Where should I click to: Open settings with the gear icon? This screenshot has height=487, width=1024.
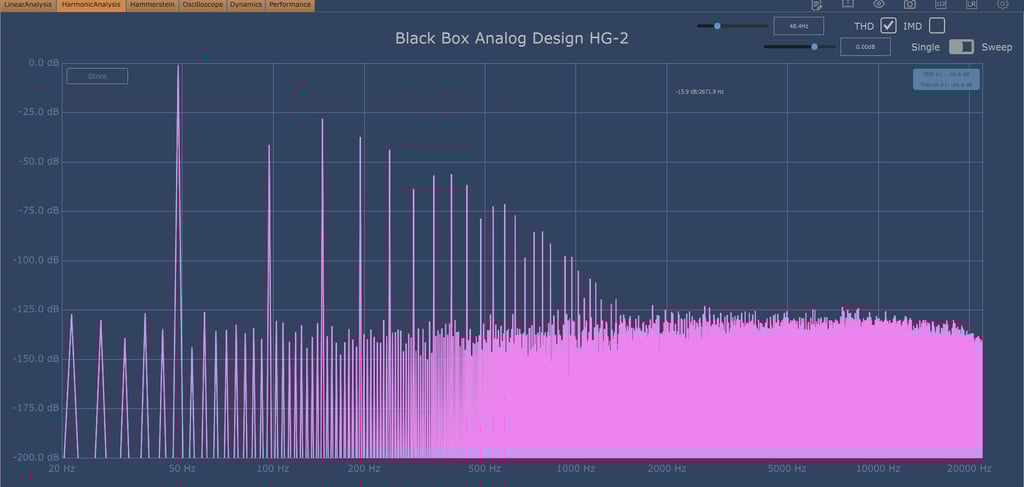(1002, 4)
